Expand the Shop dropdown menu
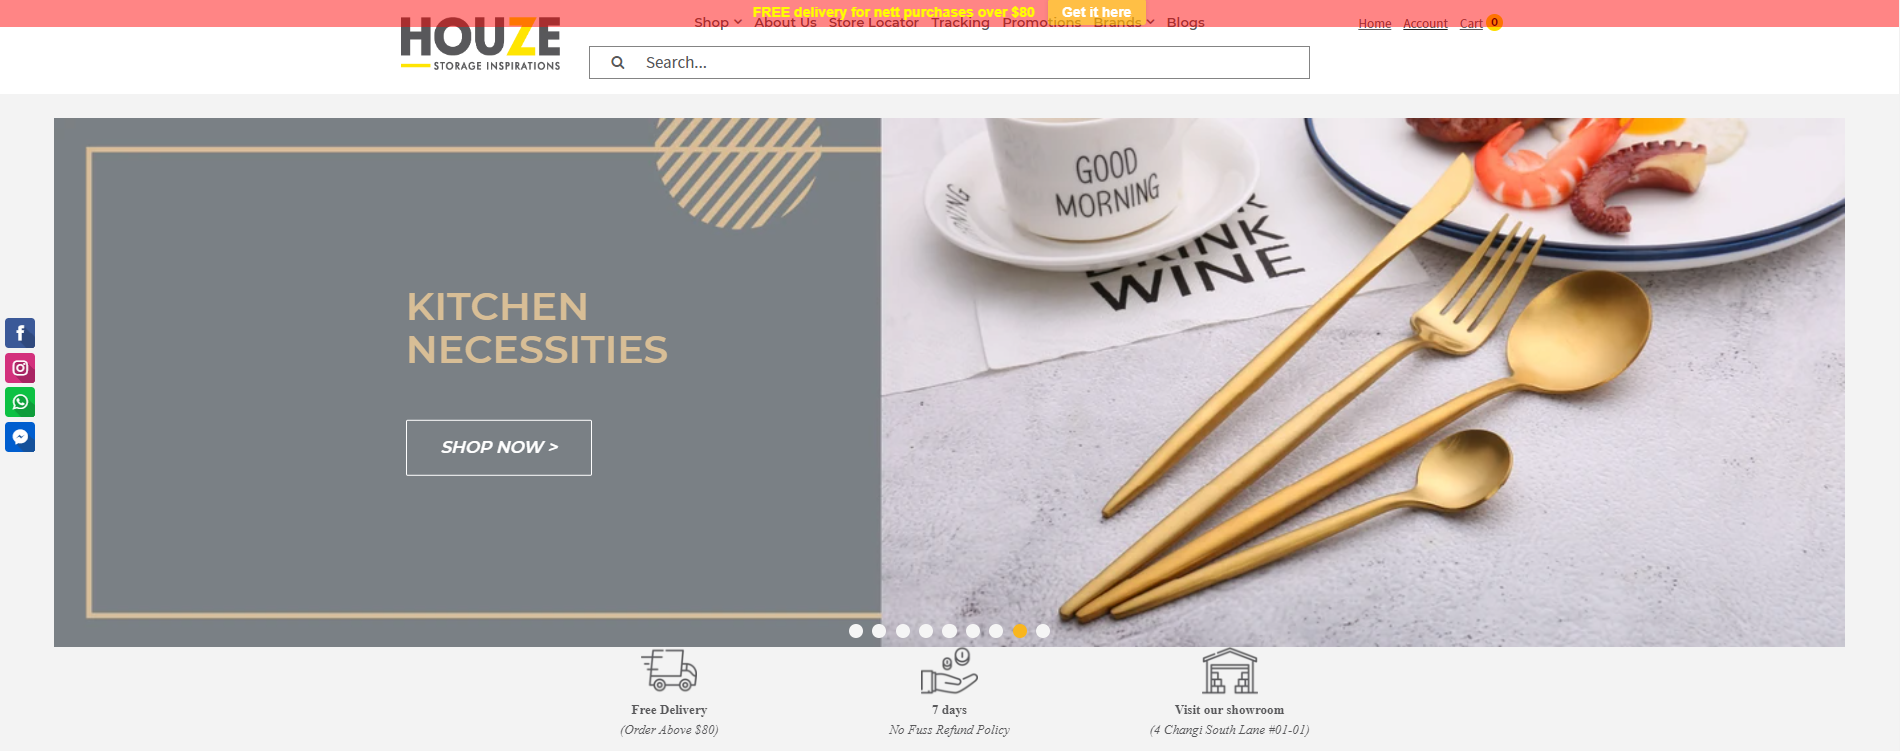This screenshot has width=1900, height=751. pos(718,22)
